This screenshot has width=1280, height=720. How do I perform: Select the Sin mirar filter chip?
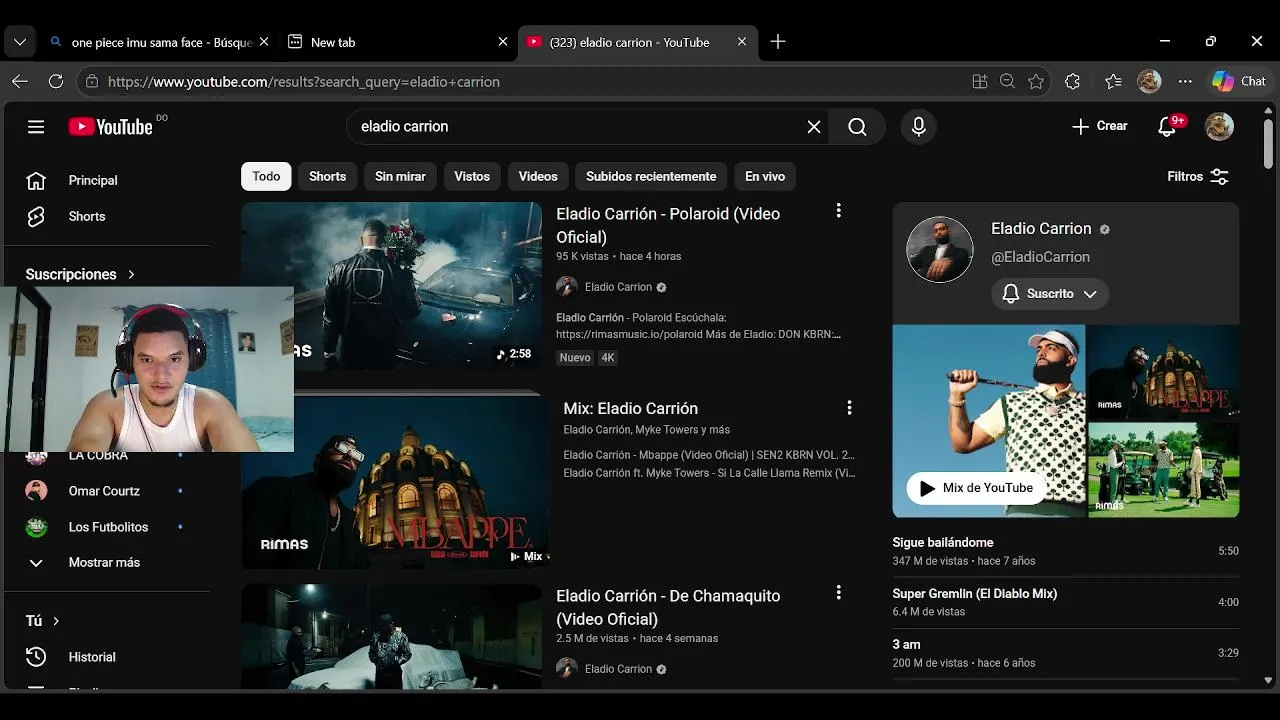tap(400, 176)
